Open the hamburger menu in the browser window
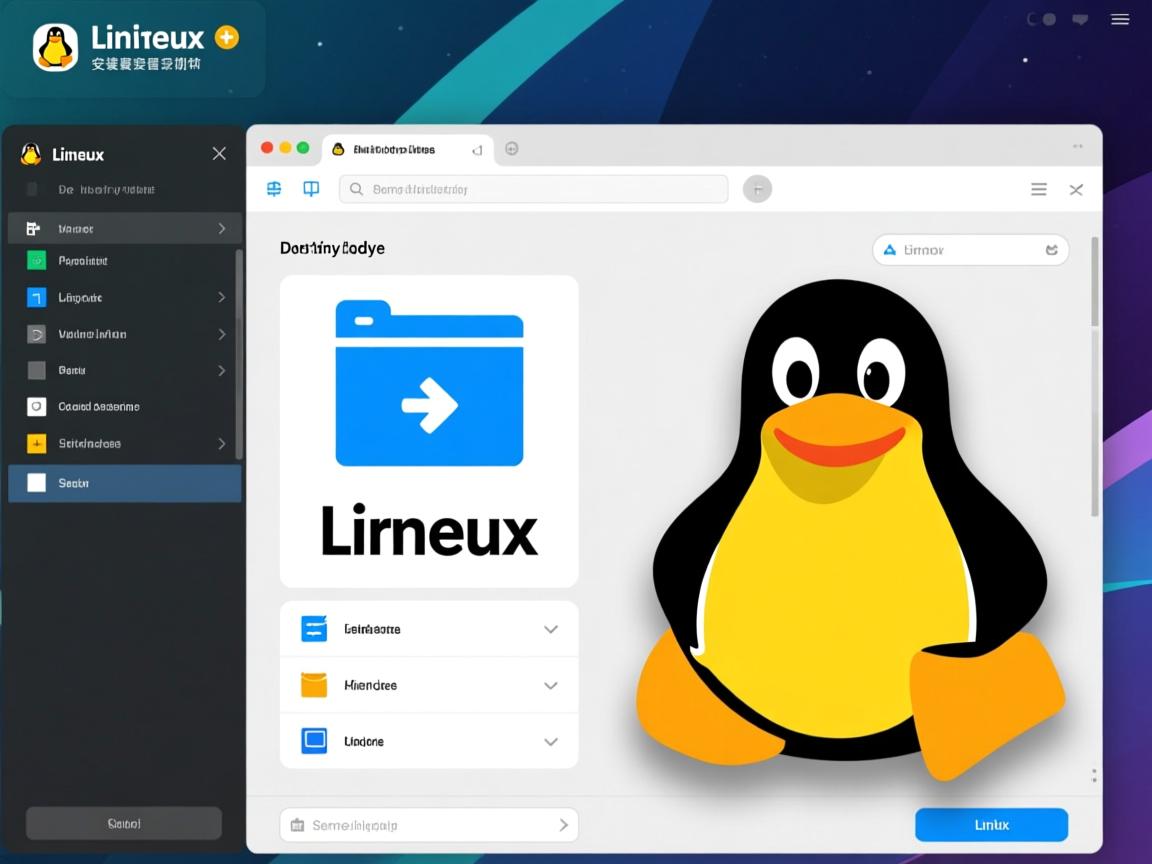Screen dimensions: 1152x864 (1038, 188)
